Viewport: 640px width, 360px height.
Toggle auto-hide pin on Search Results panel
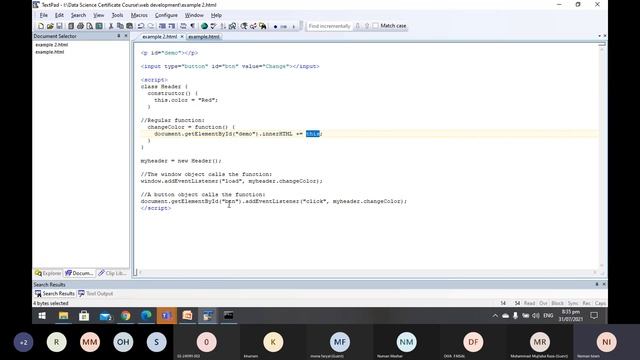tap(597, 284)
